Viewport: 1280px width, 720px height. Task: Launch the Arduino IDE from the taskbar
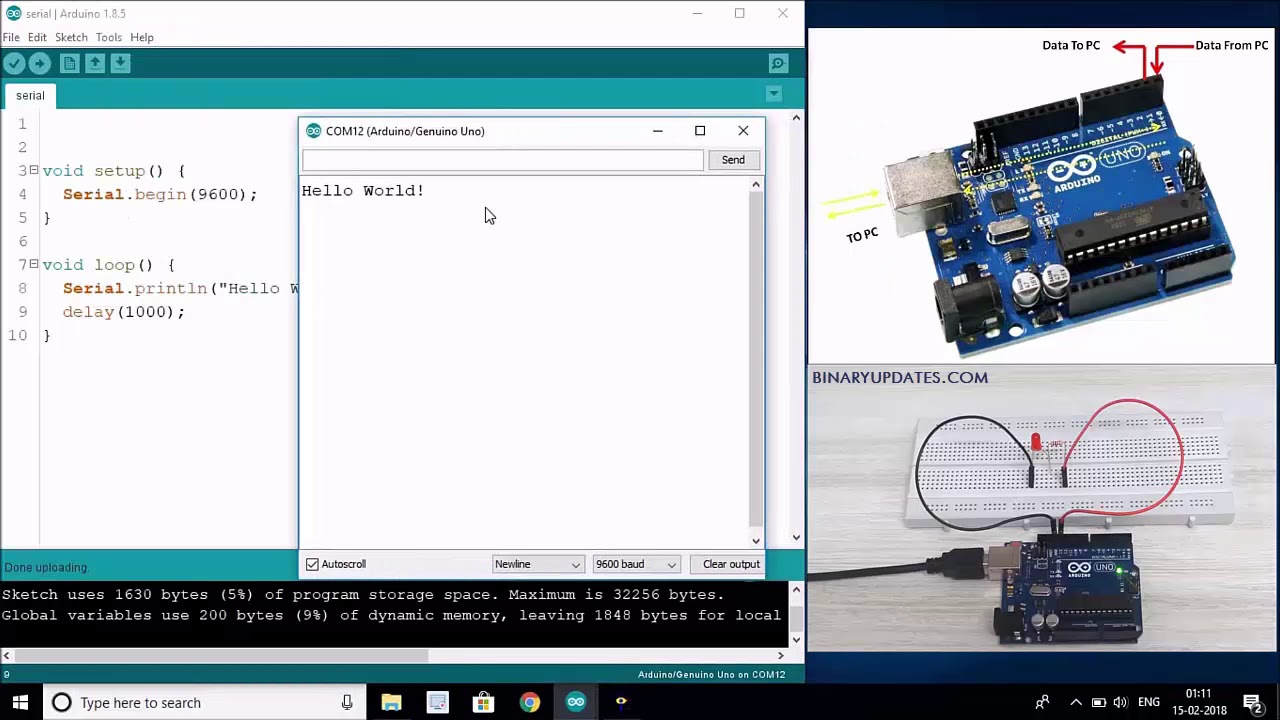coord(575,702)
